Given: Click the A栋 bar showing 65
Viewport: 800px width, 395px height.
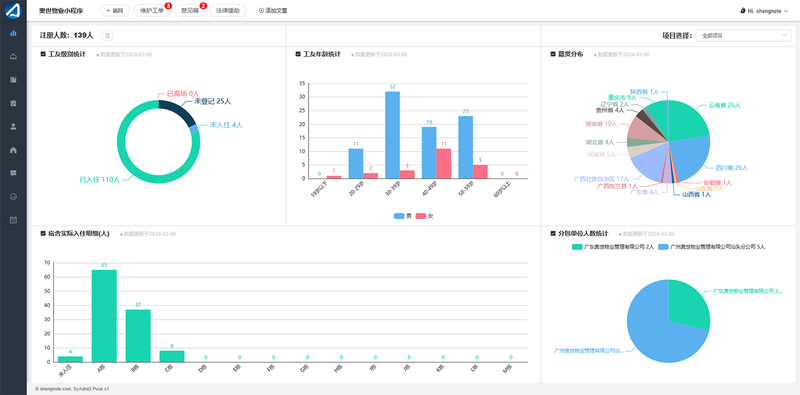Looking at the screenshot, I should pyautogui.click(x=104, y=316).
